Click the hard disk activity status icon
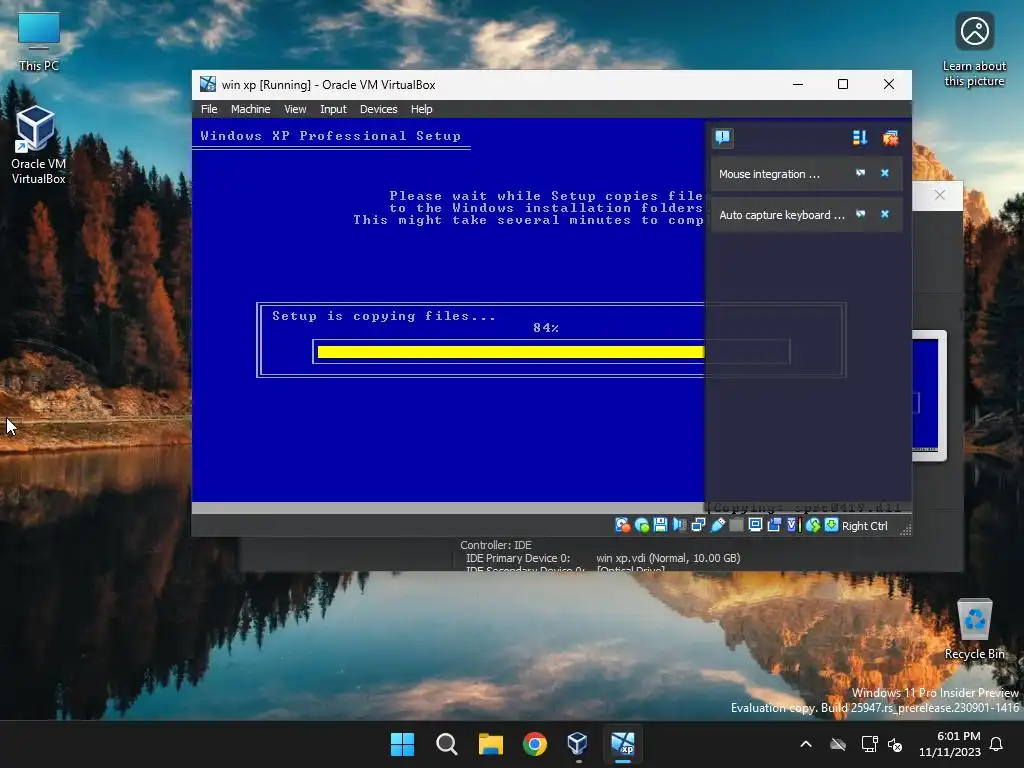The image size is (1024, 768). 622,525
